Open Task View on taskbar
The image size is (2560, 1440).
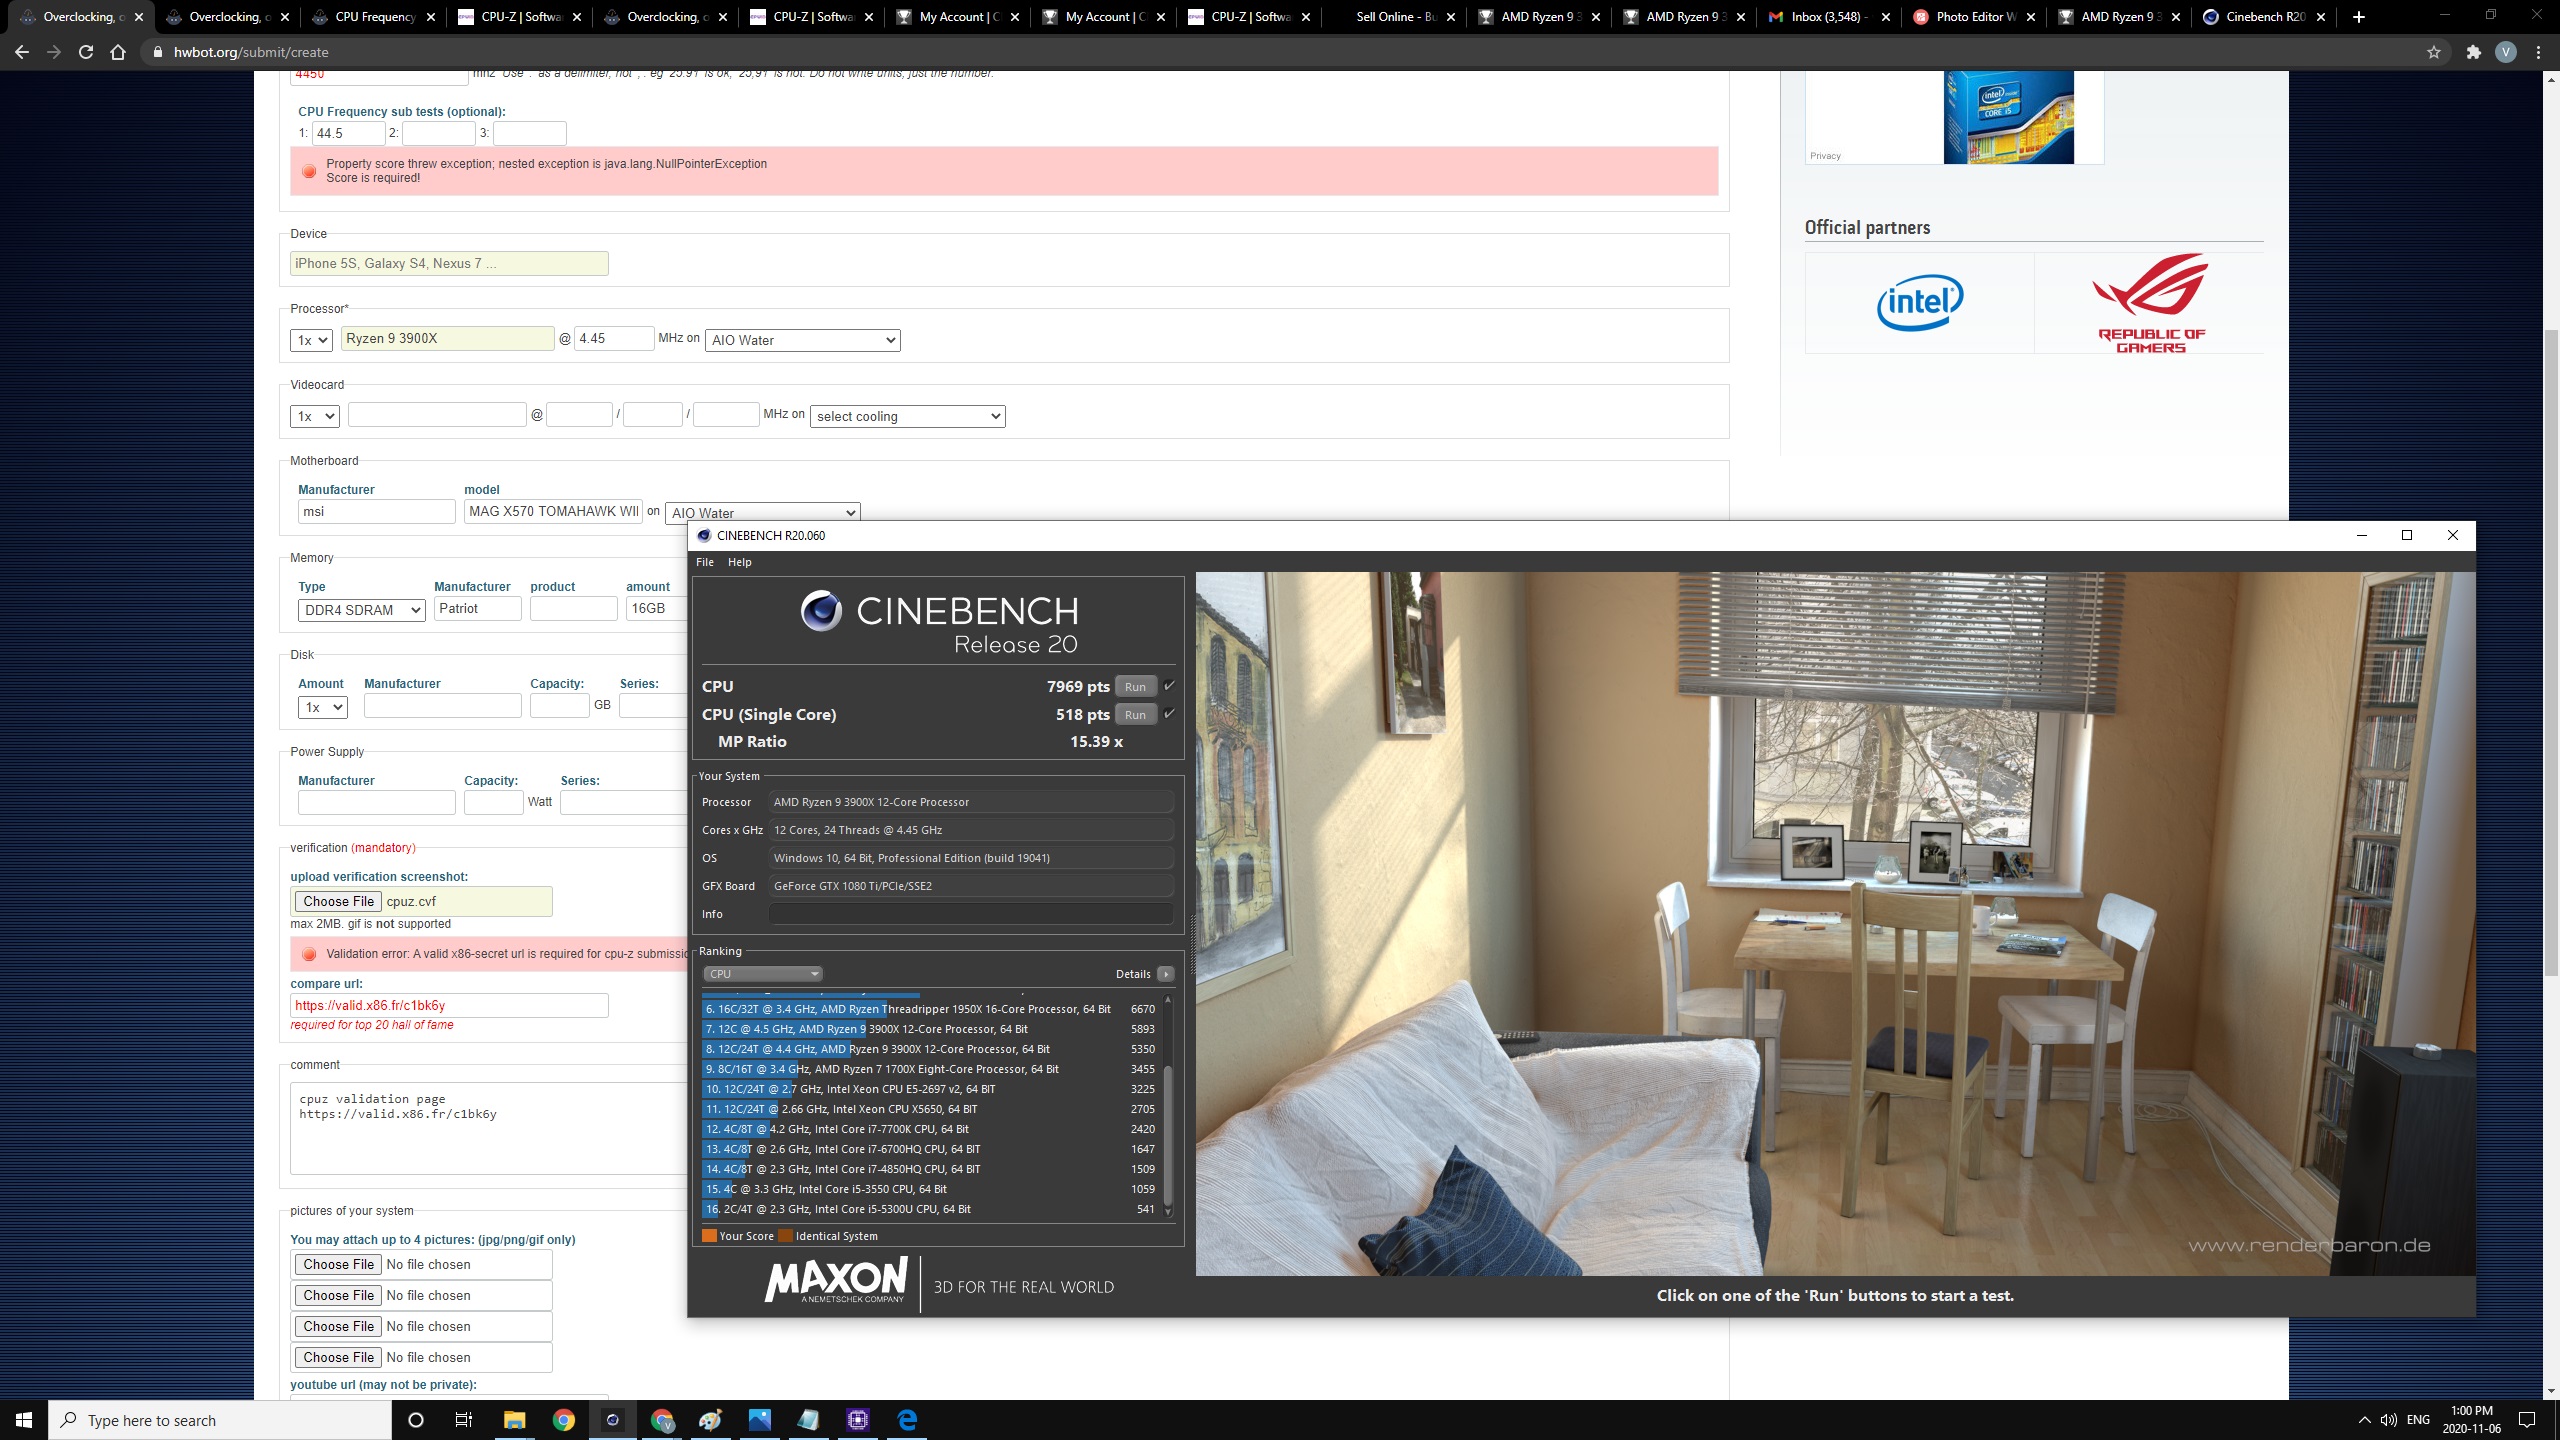click(464, 1420)
